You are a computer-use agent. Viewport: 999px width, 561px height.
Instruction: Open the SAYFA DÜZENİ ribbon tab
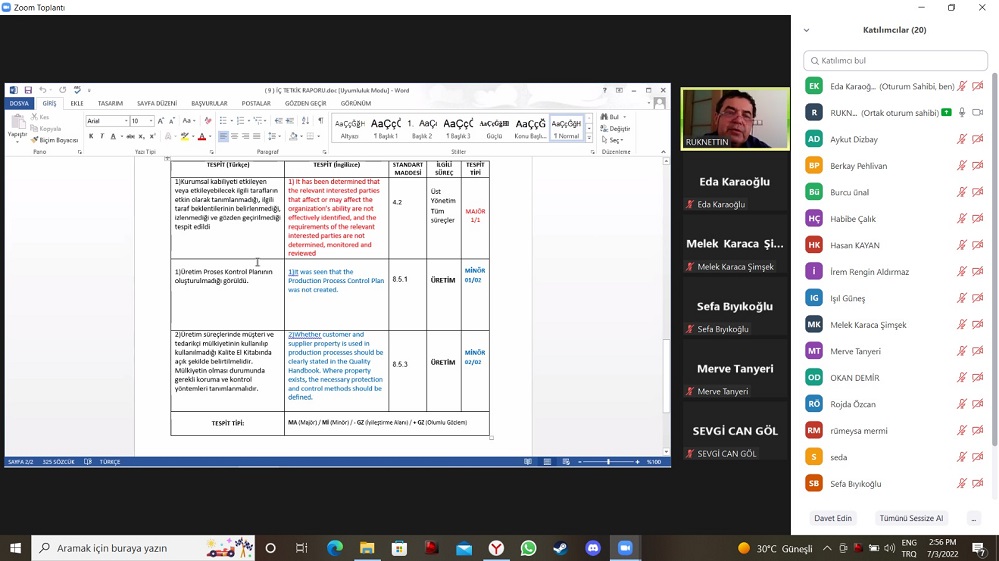[156, 103]
